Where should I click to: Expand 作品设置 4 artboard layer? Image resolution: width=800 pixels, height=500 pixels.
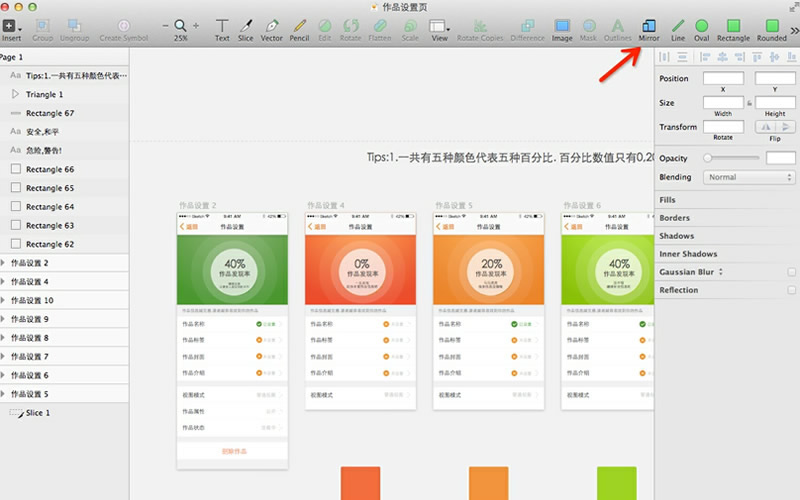click(3, 282)
